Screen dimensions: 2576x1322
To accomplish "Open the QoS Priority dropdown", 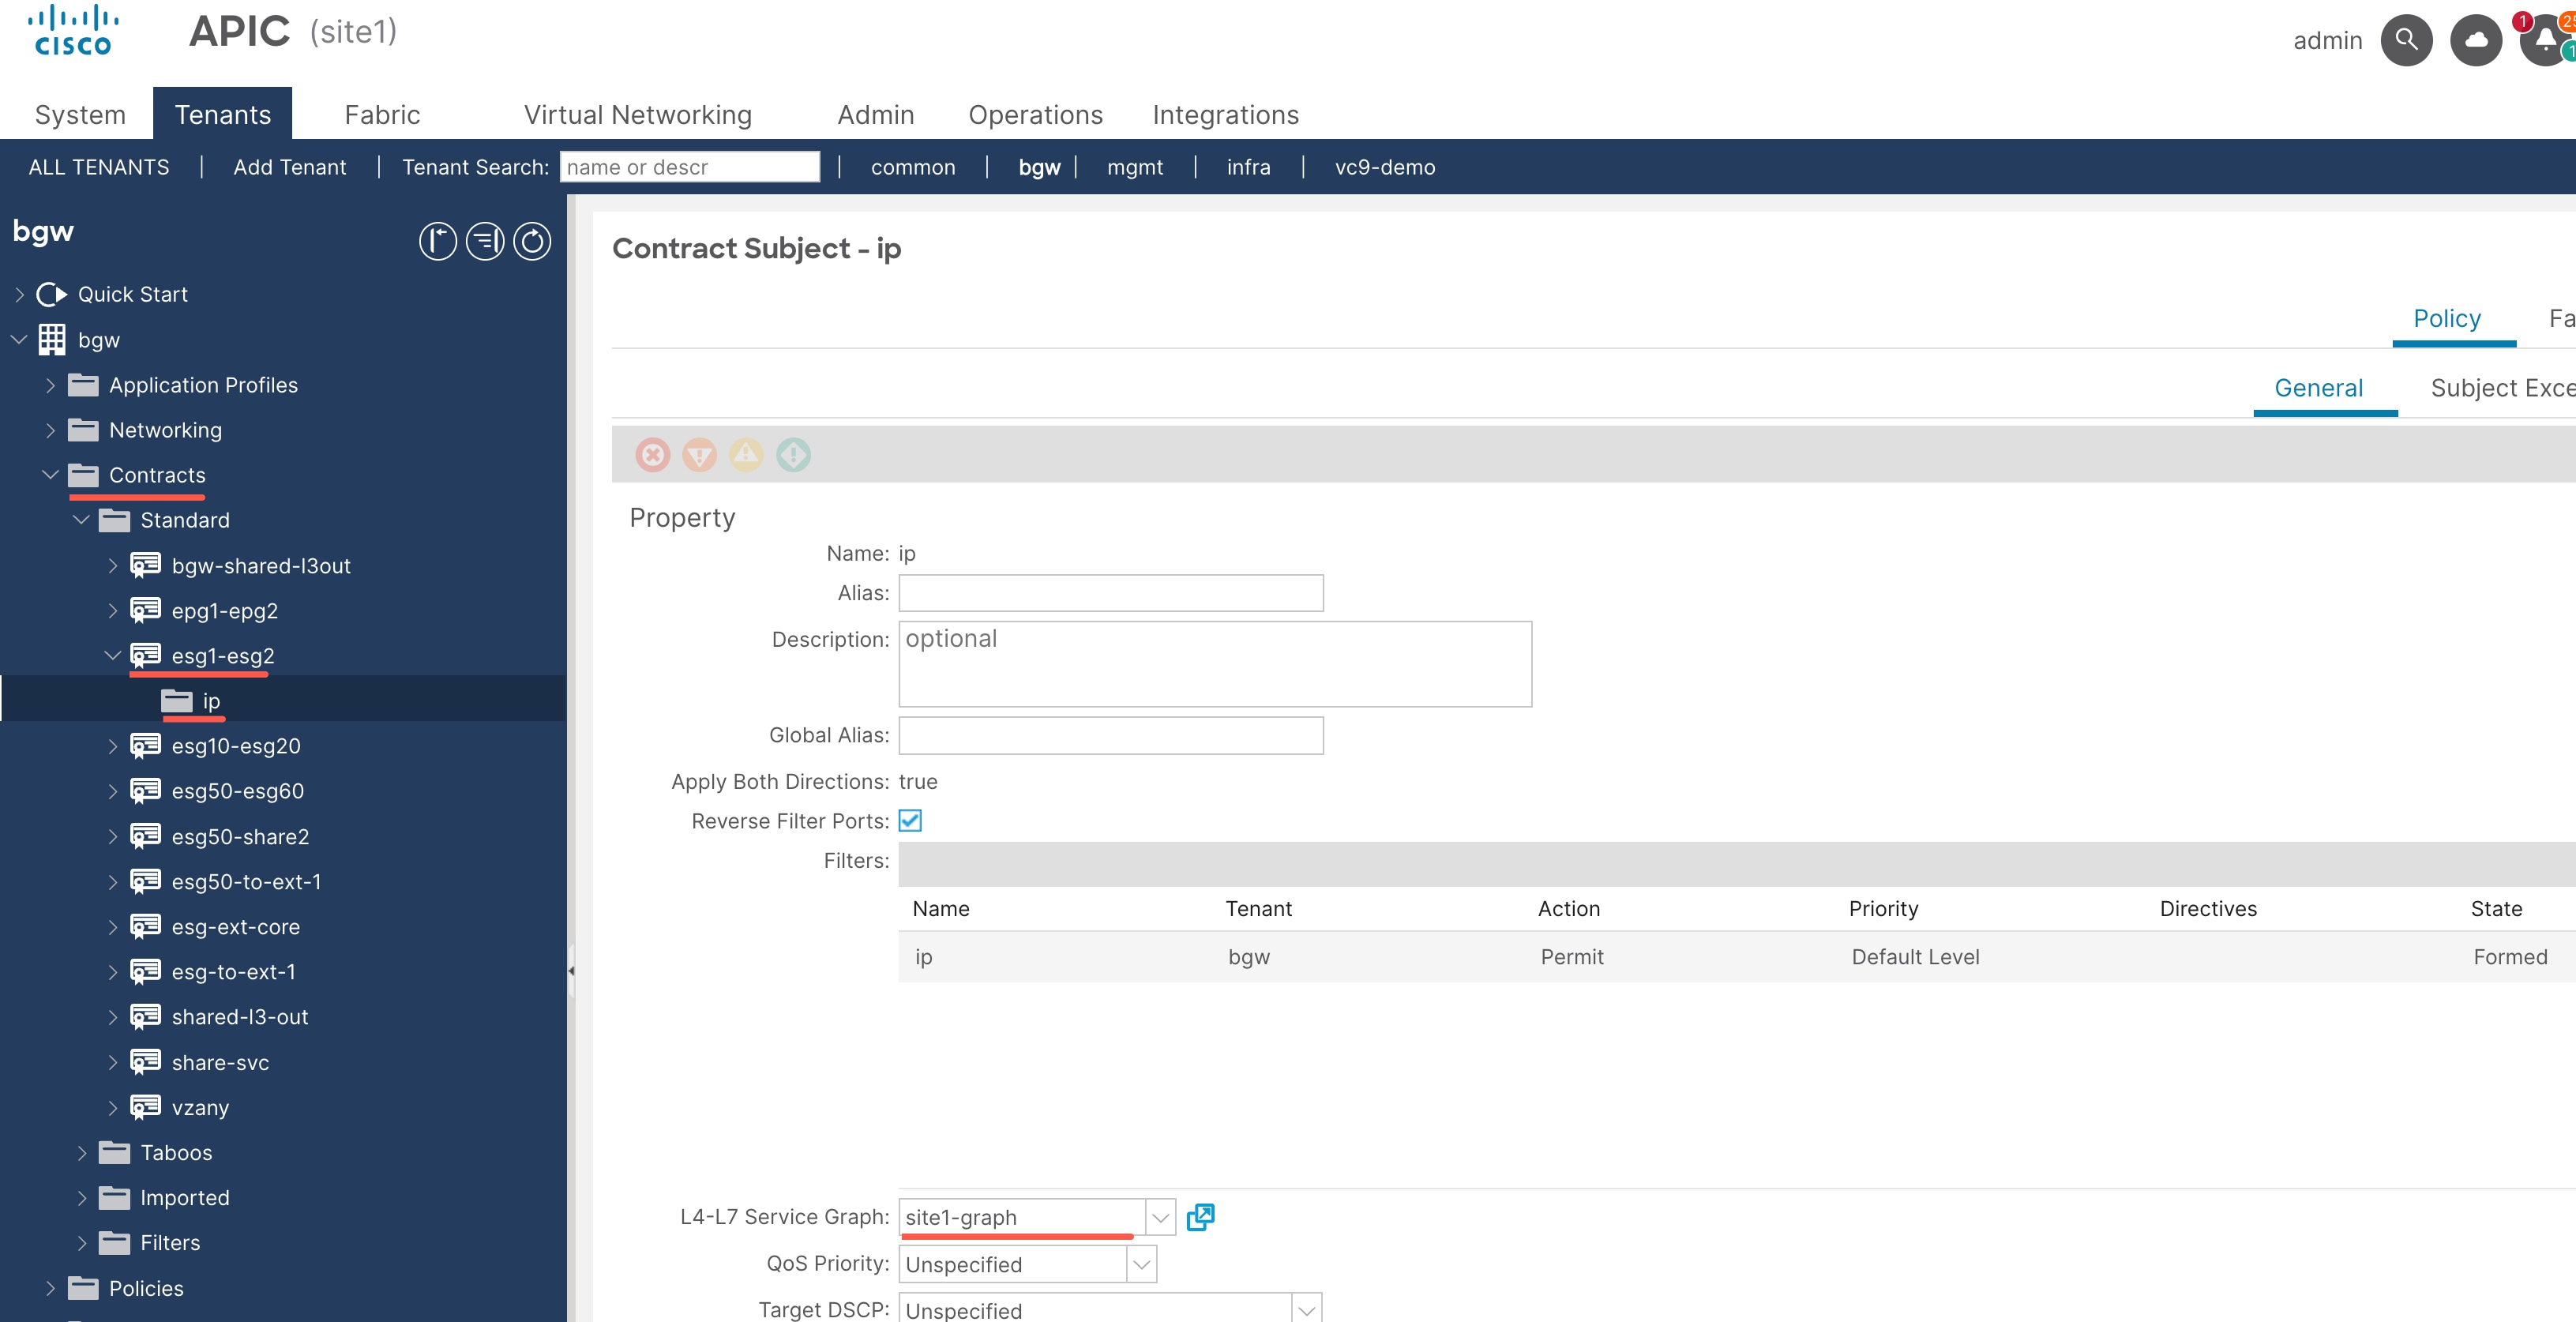I will coord(1141,1264).
